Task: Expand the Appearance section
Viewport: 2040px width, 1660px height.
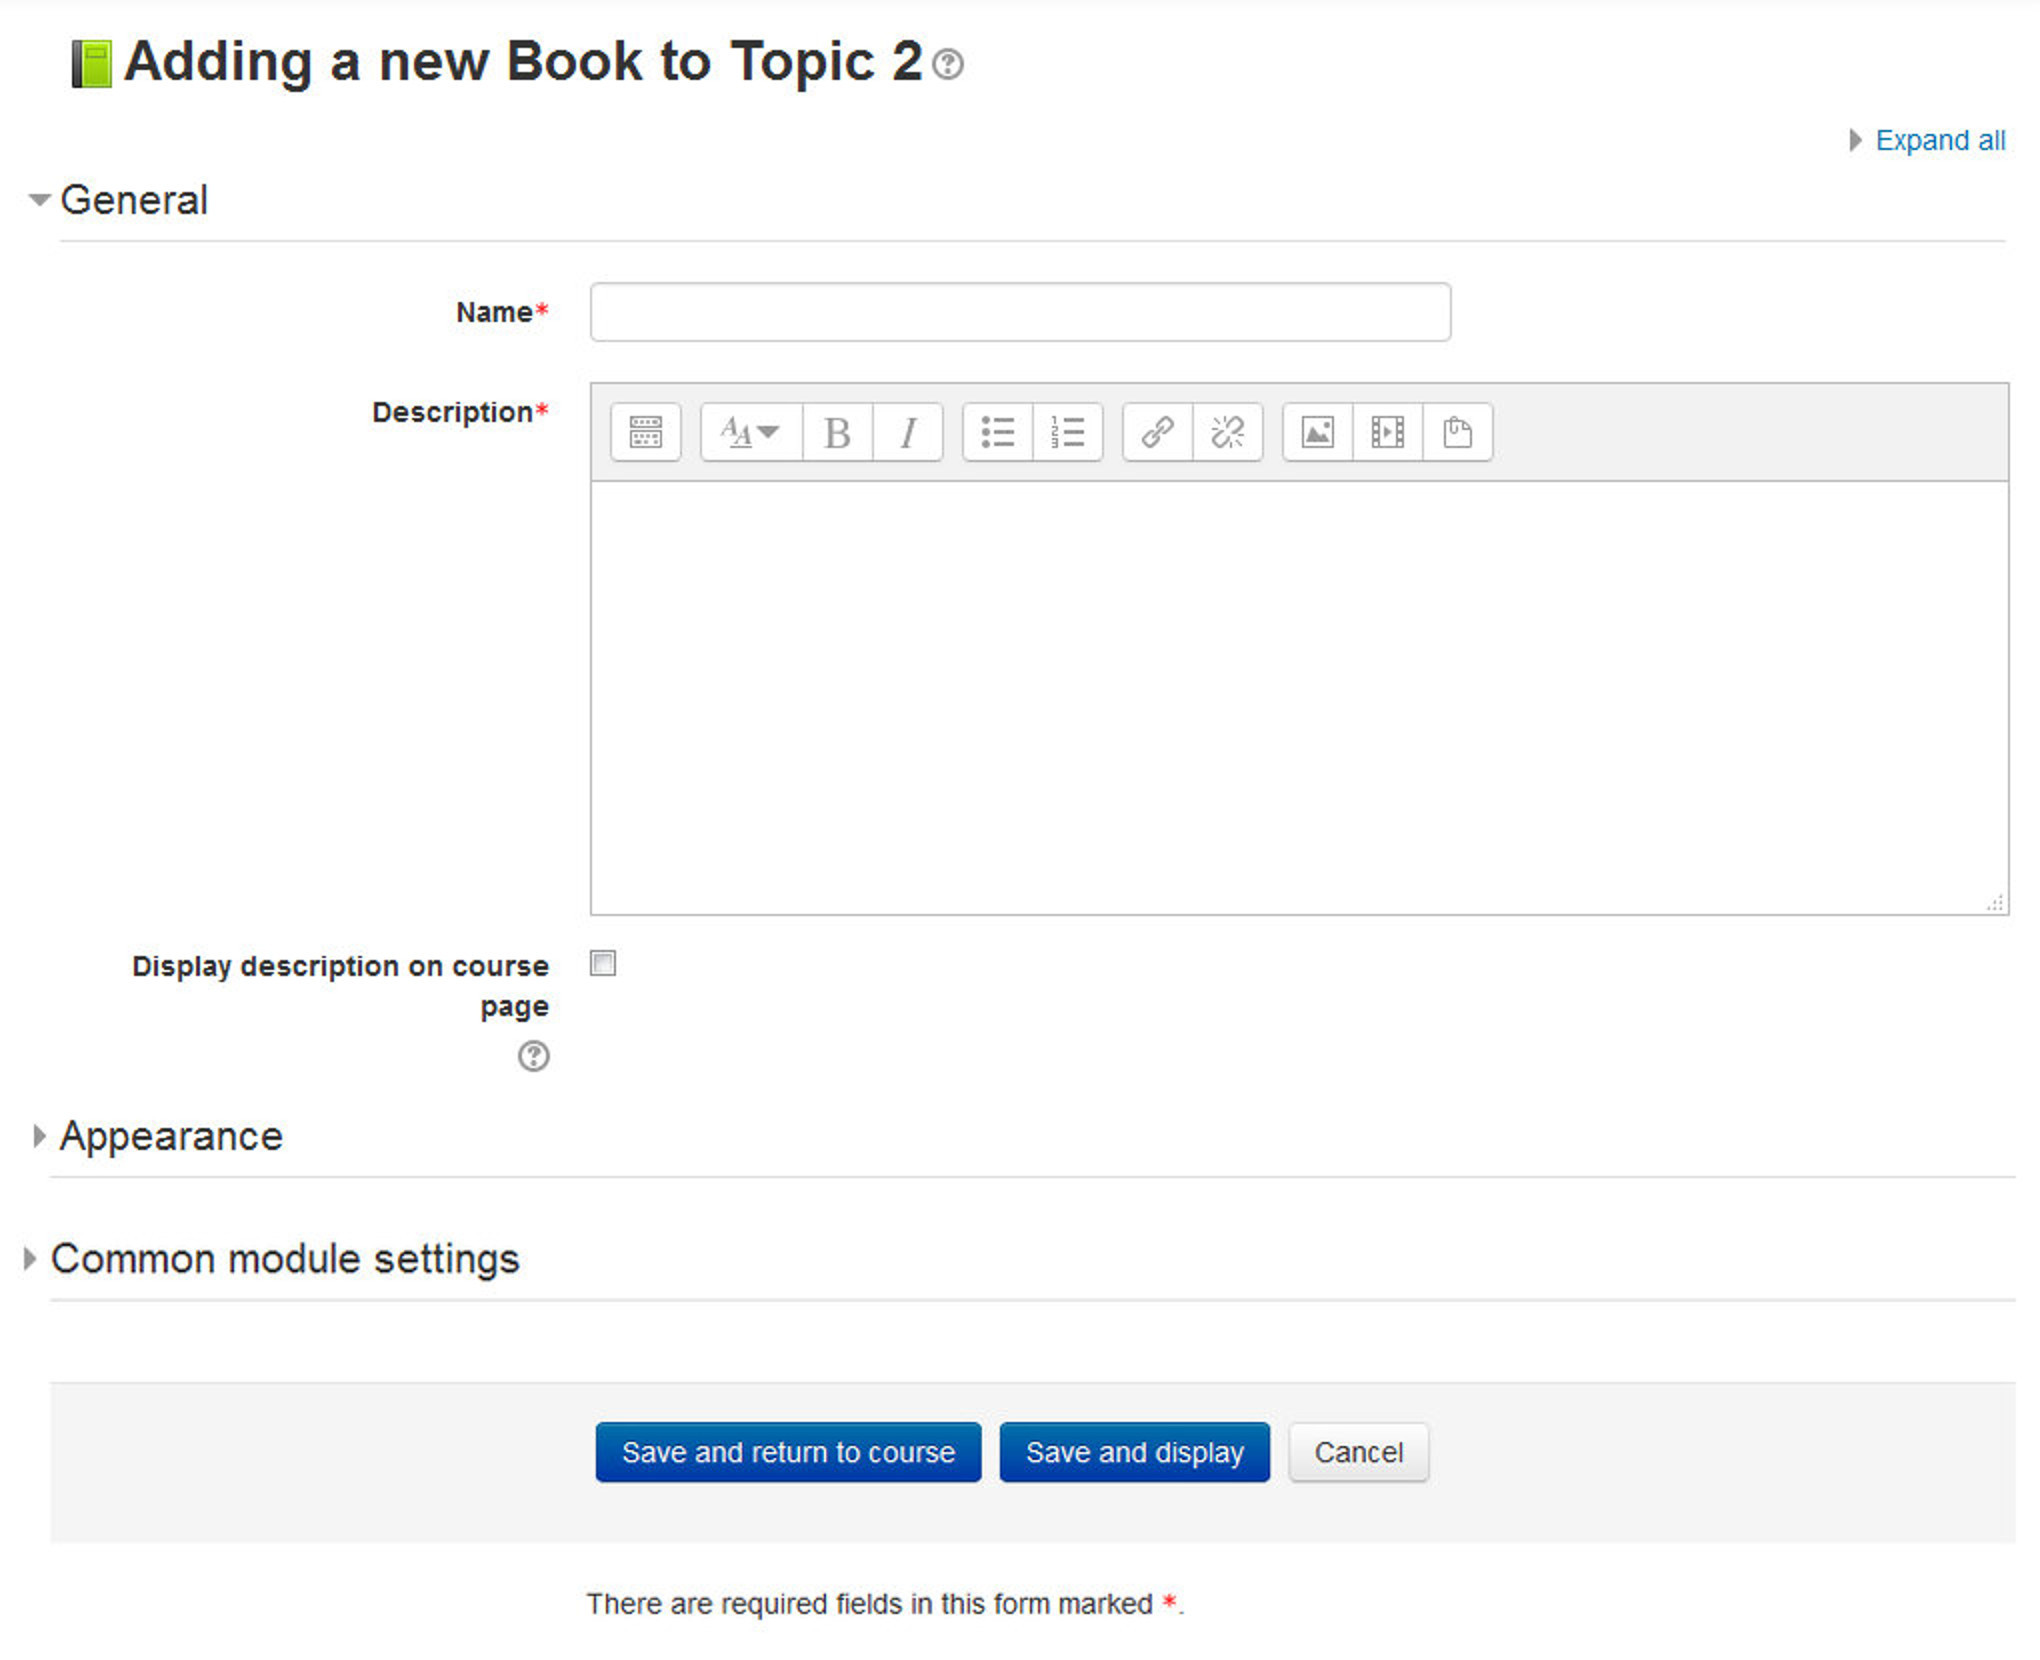Action: (x=170, y=1135)
